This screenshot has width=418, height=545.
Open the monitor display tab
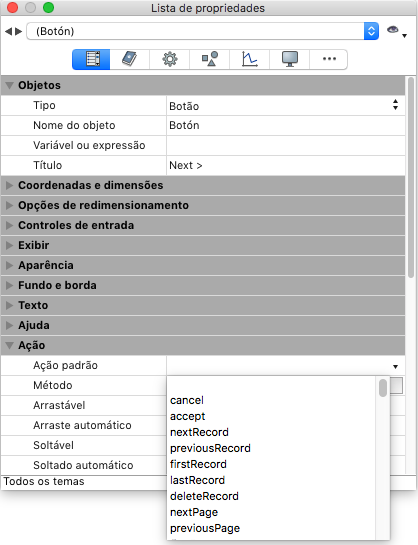click(289, 59)
